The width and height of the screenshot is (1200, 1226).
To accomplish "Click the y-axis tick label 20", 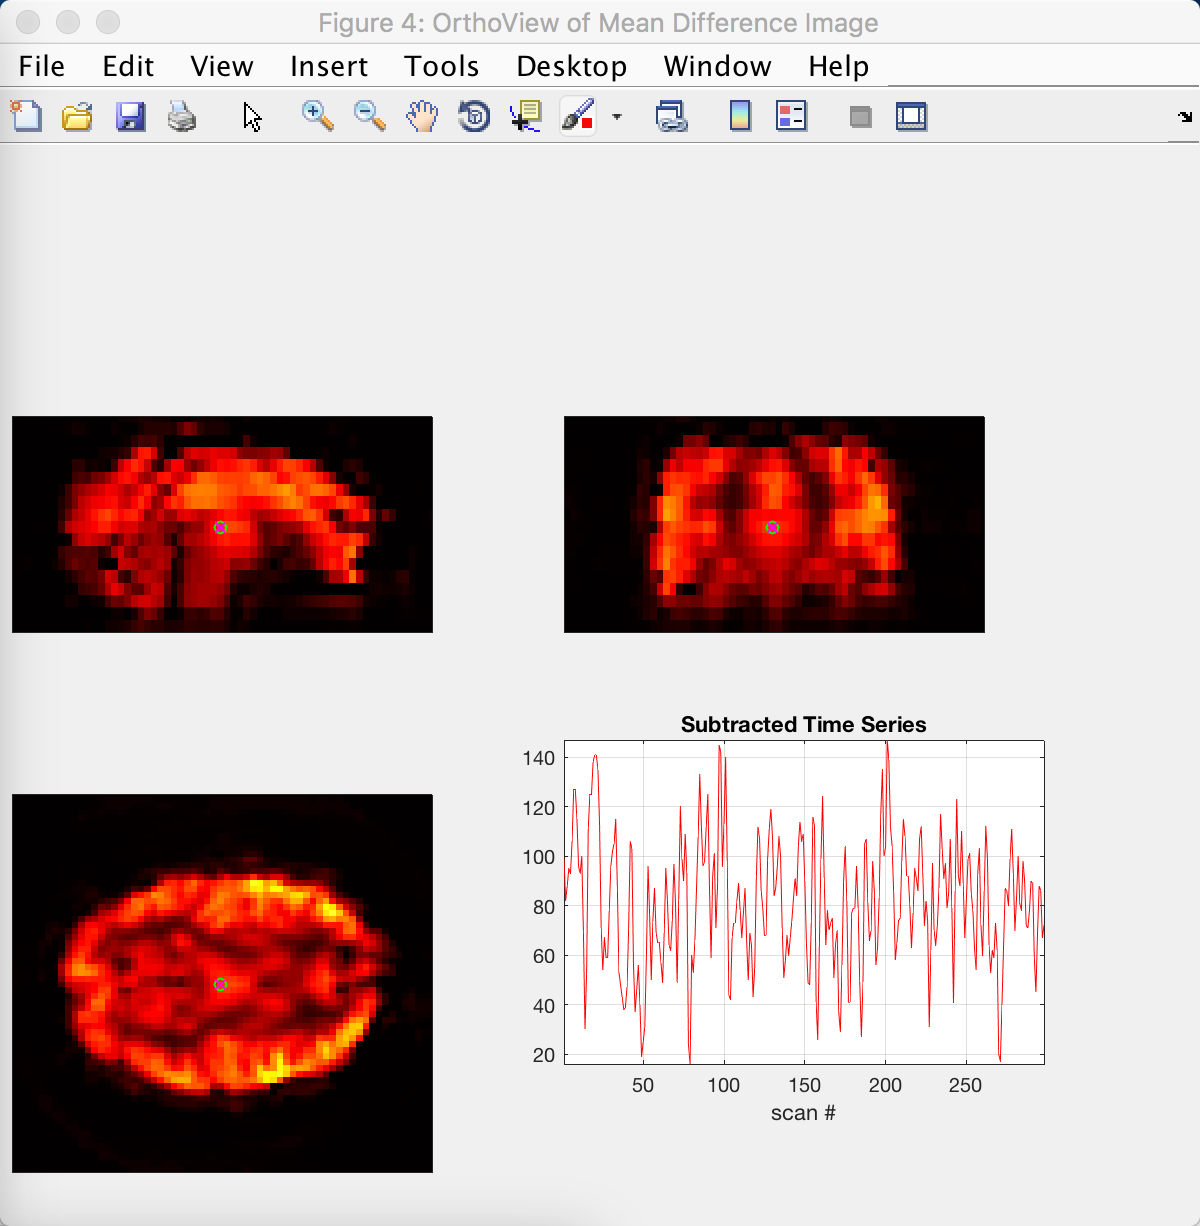I will pos(544,1055).
